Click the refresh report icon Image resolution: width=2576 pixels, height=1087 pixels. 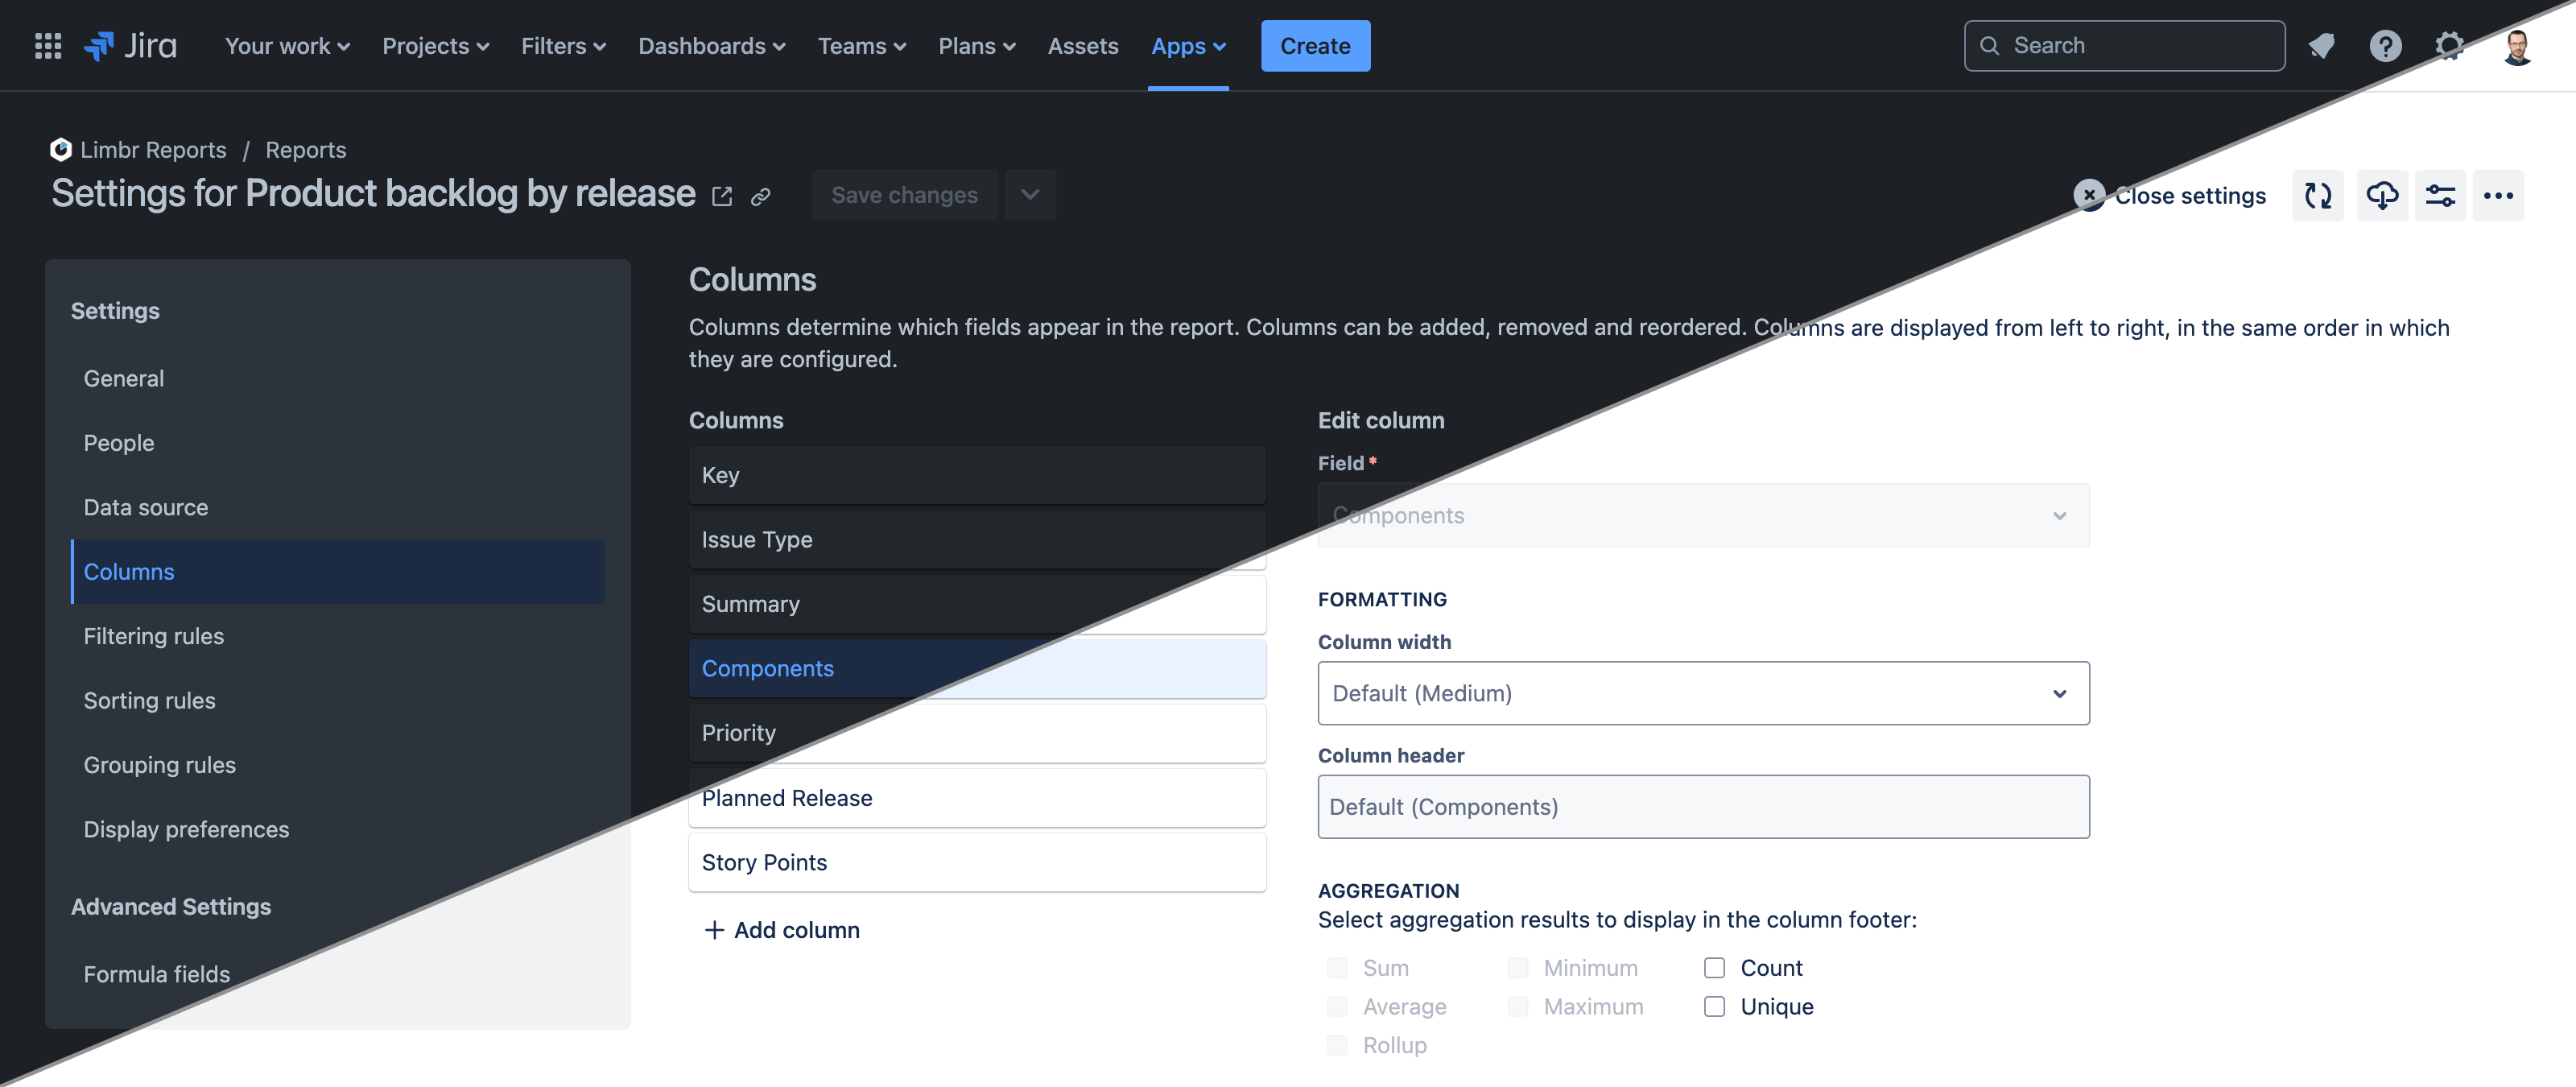point(2318,195)
